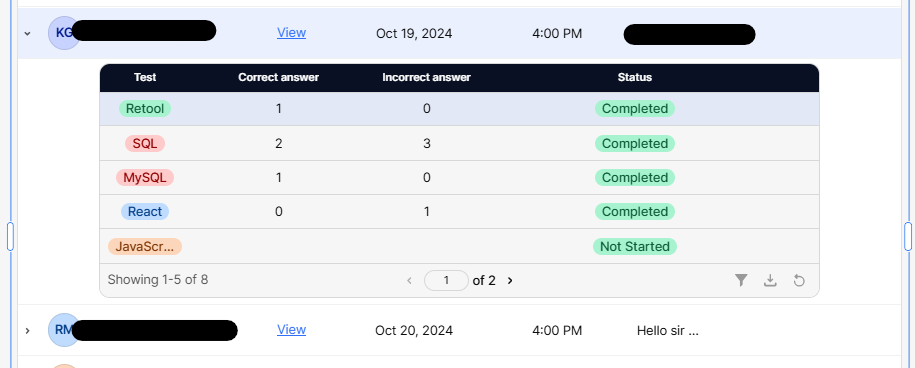The image size is (915, 368).
Task: Download the test results table data
Action: tap(770, 281)
